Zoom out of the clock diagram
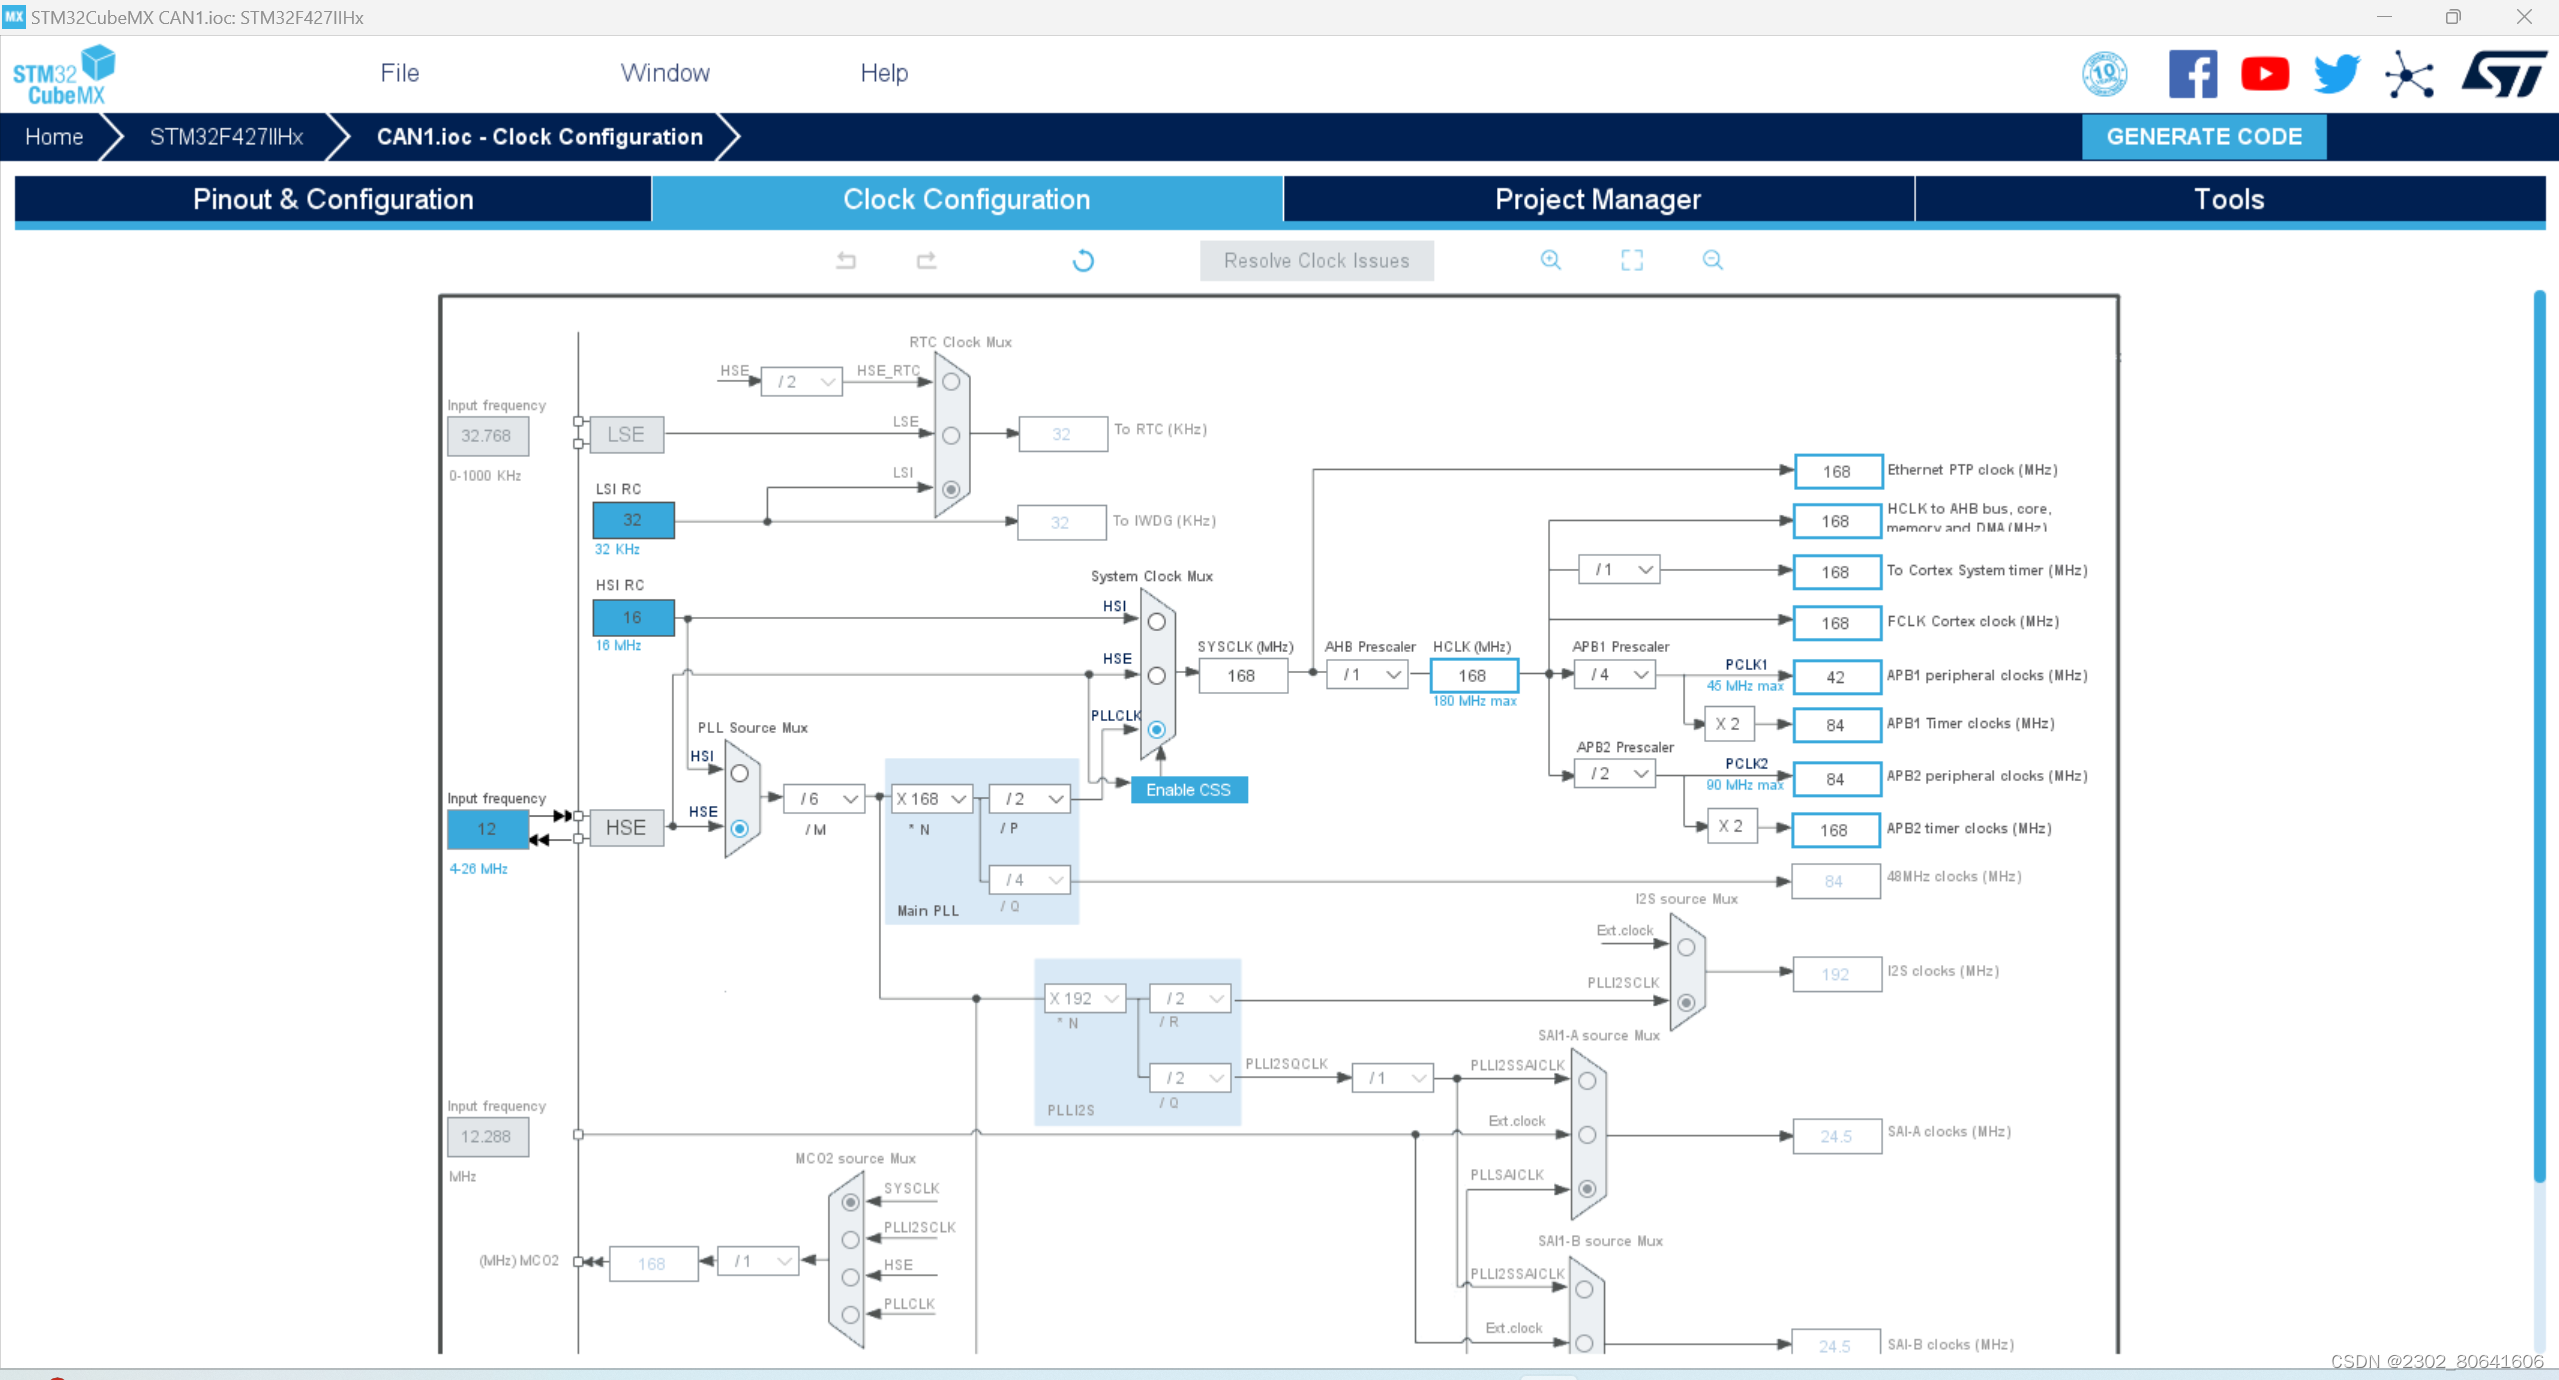This screenshot has height=1380, width=2559. tap(1712, 260)
